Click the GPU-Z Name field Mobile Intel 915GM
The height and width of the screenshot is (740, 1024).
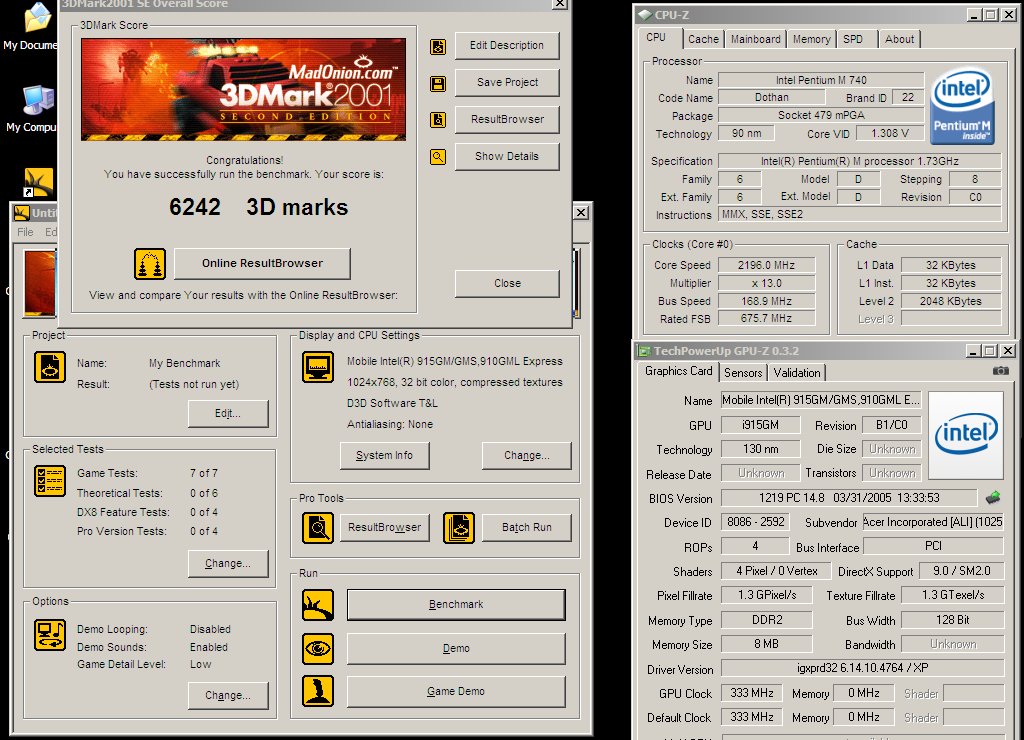(821, 400)
